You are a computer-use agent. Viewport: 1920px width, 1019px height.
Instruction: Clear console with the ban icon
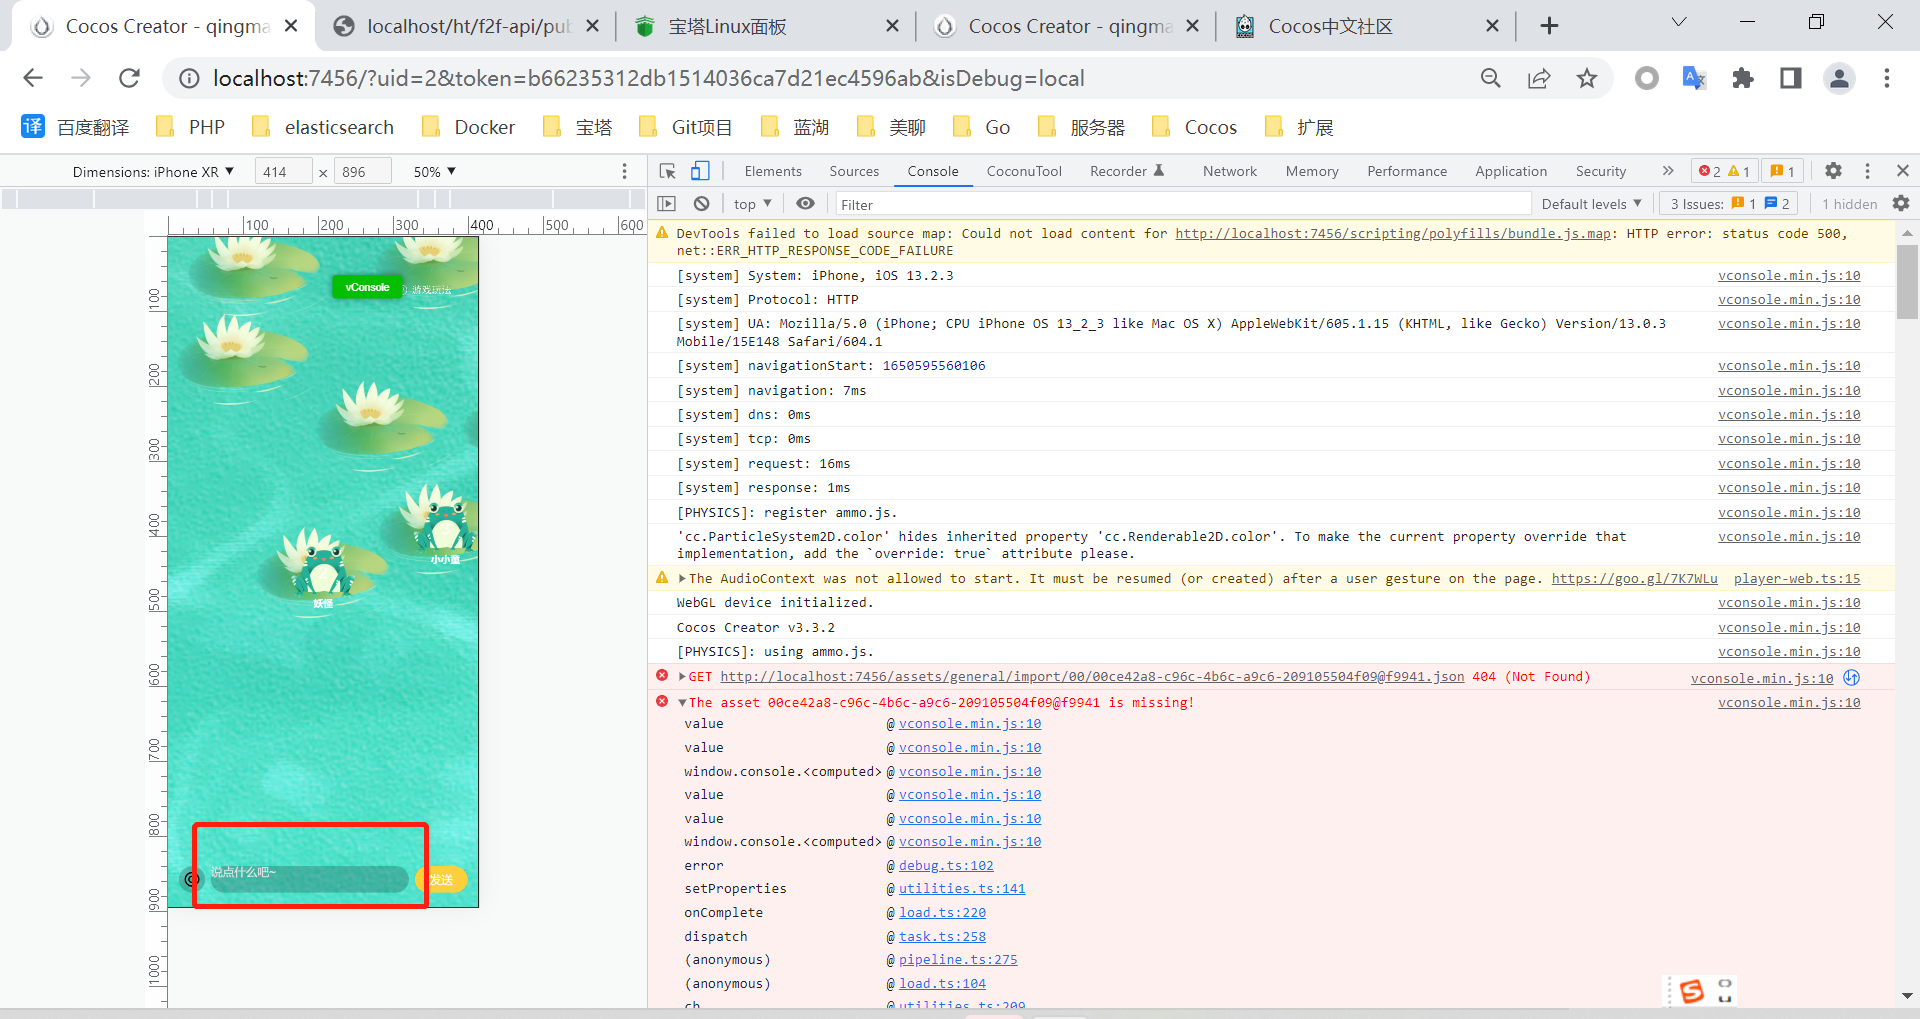point(702,204)
